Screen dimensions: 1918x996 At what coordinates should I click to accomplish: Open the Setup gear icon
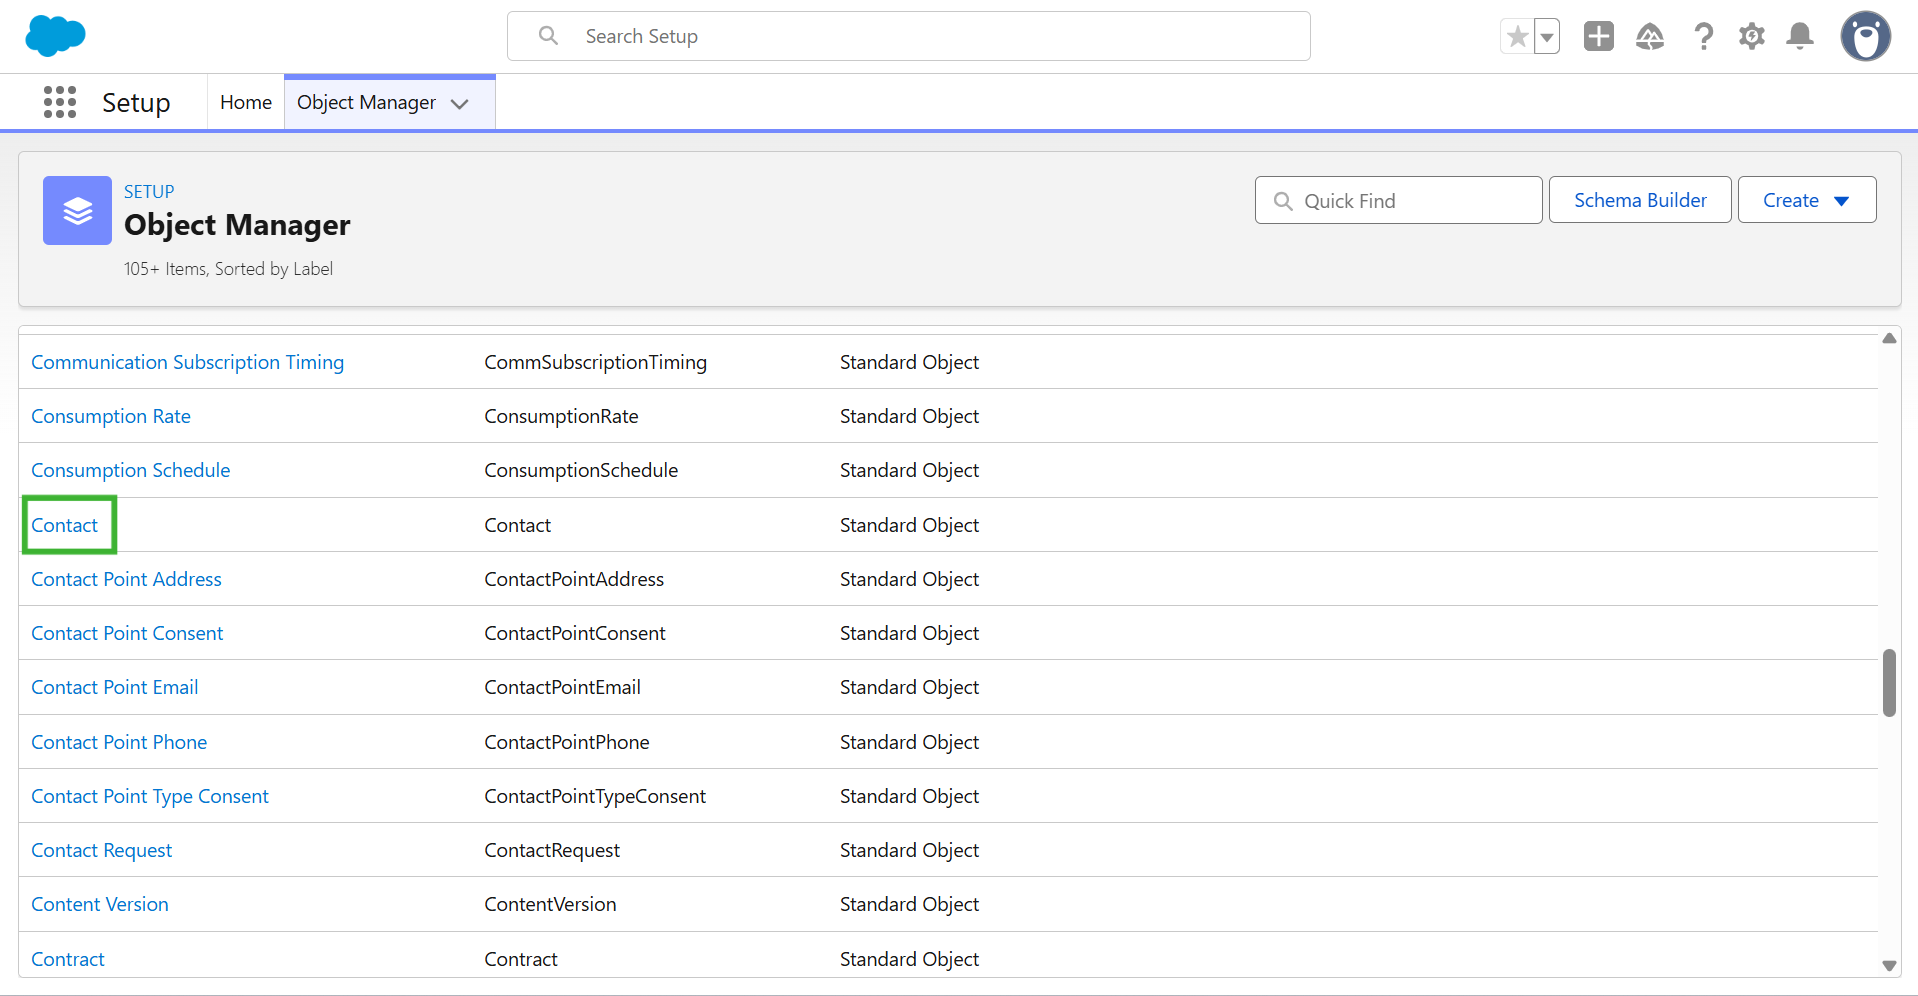[x=1752, y=37]
